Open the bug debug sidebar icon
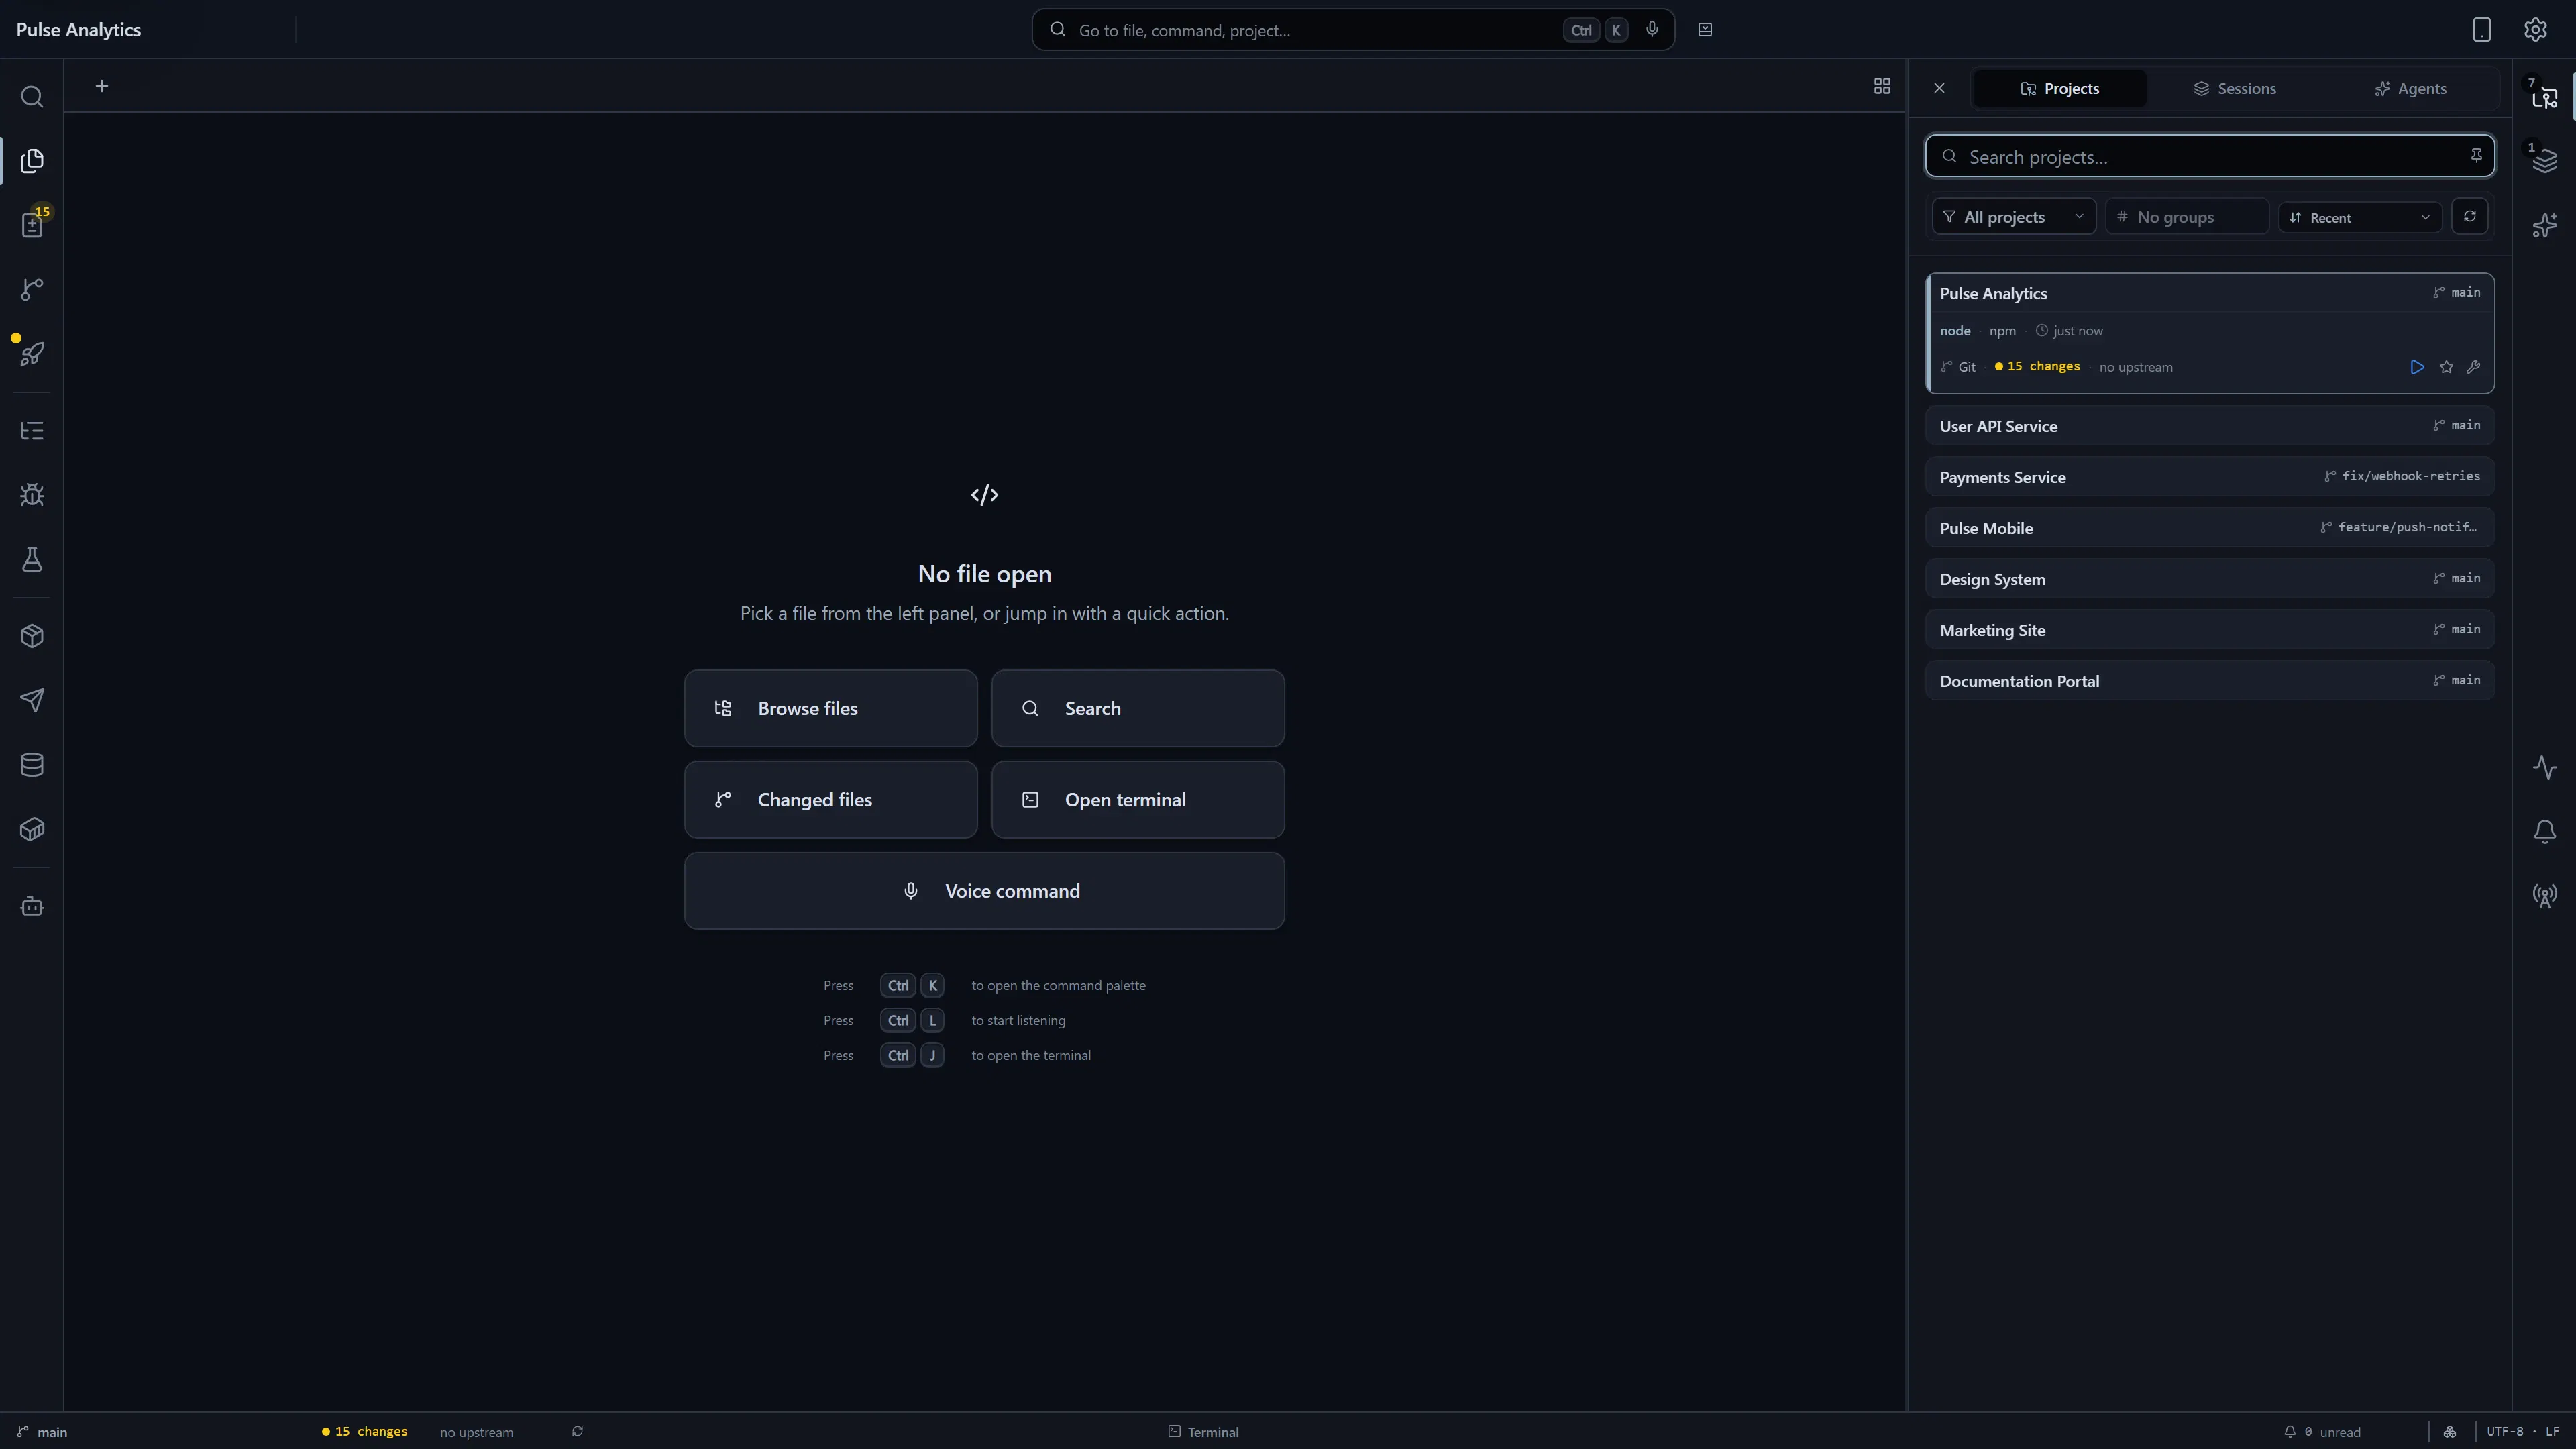Image resolution: width=2576 pixels, height=1449 pixels. (x=32, y=495)
